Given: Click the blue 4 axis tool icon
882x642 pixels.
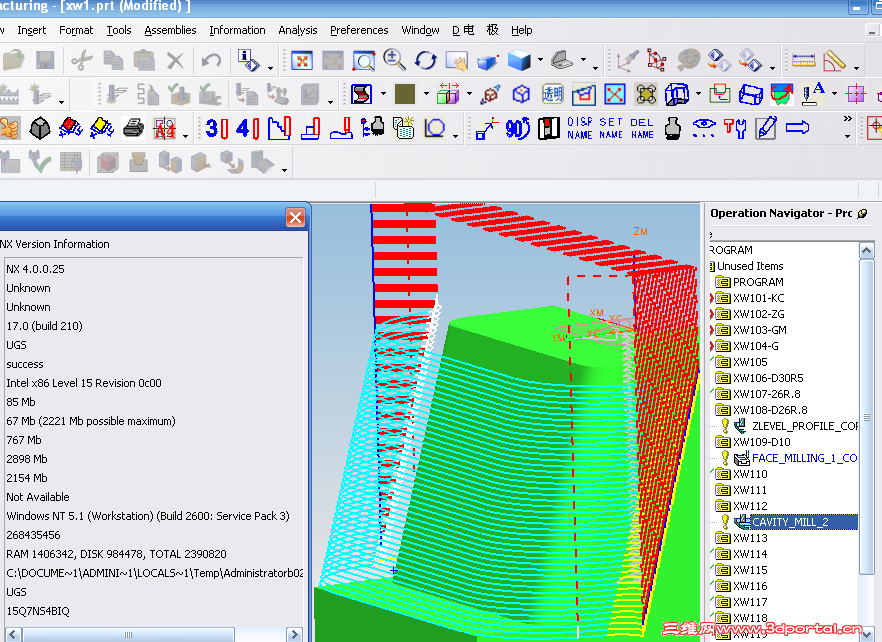Looking at the screenshot, I should click(248, 129).
